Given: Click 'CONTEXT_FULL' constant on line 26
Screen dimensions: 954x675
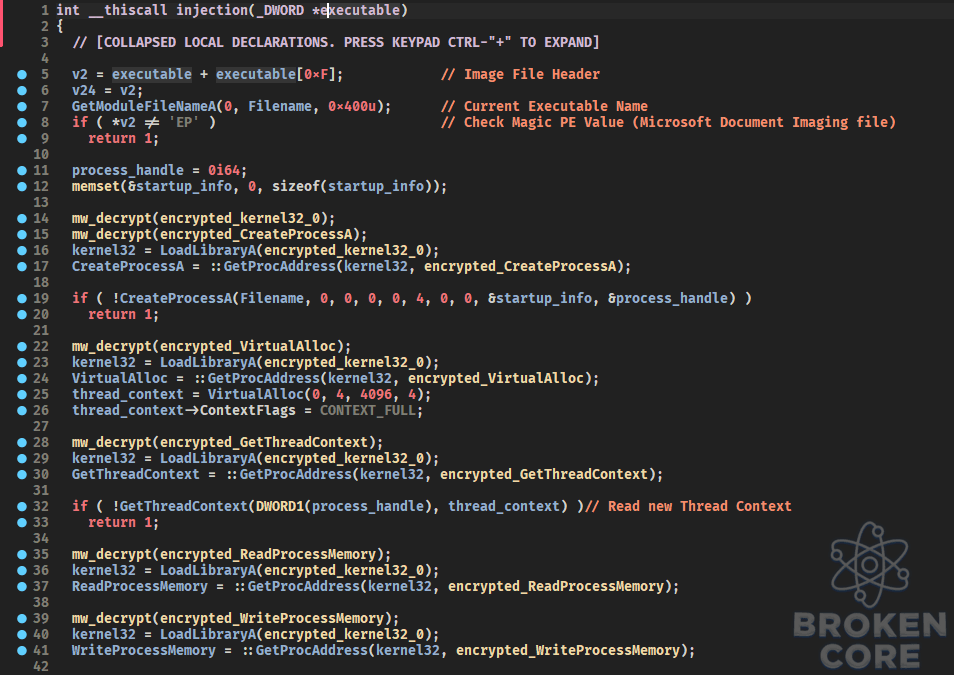Looking at the screenshot, I should pyautogui.click(x=368, y=410).
